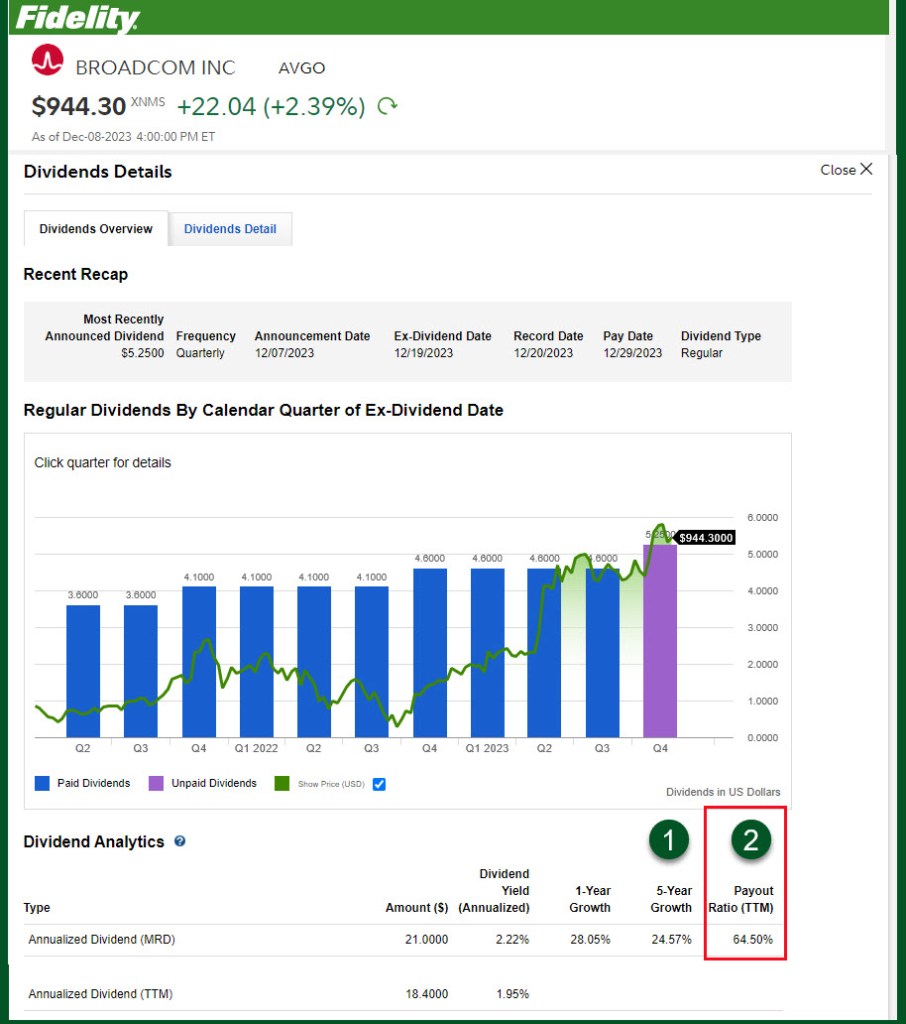
Task: Open the Dividend Analytics help icon
Action: point(180,842)
